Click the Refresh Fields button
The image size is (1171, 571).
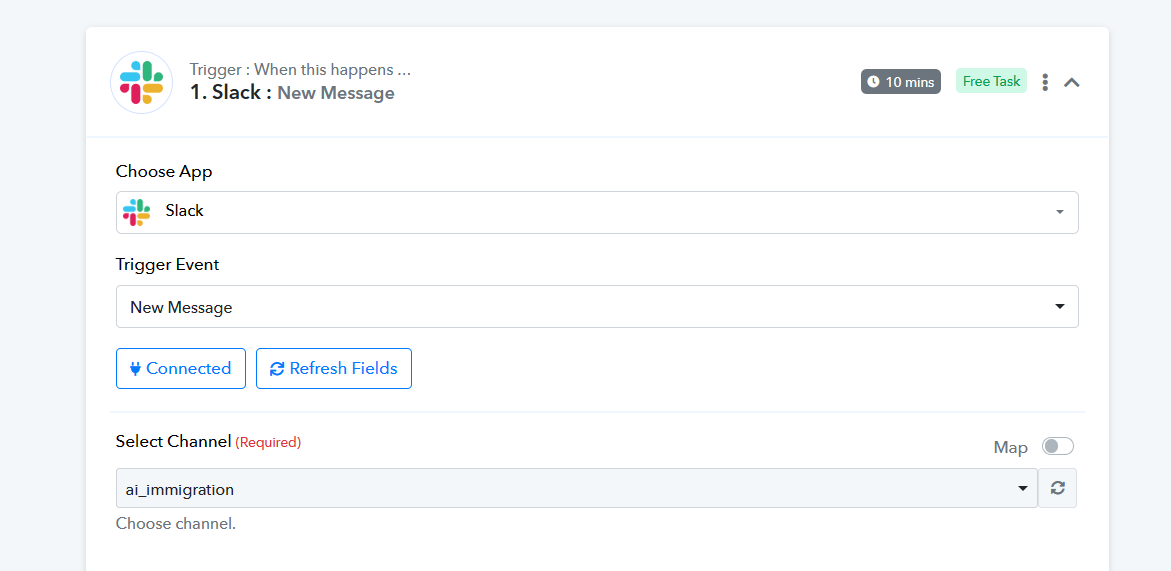(334, 369)
